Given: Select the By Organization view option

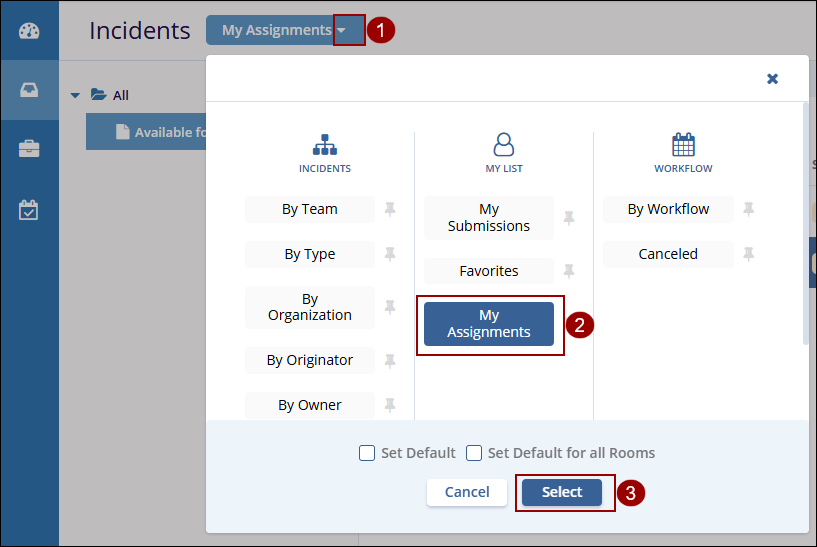Looking at the screenshot, I should (310, 307).
